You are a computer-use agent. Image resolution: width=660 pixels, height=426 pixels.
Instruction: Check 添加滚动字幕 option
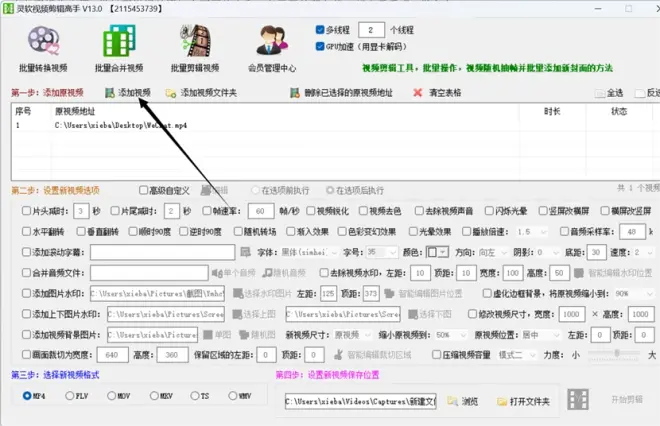point(26,252)
